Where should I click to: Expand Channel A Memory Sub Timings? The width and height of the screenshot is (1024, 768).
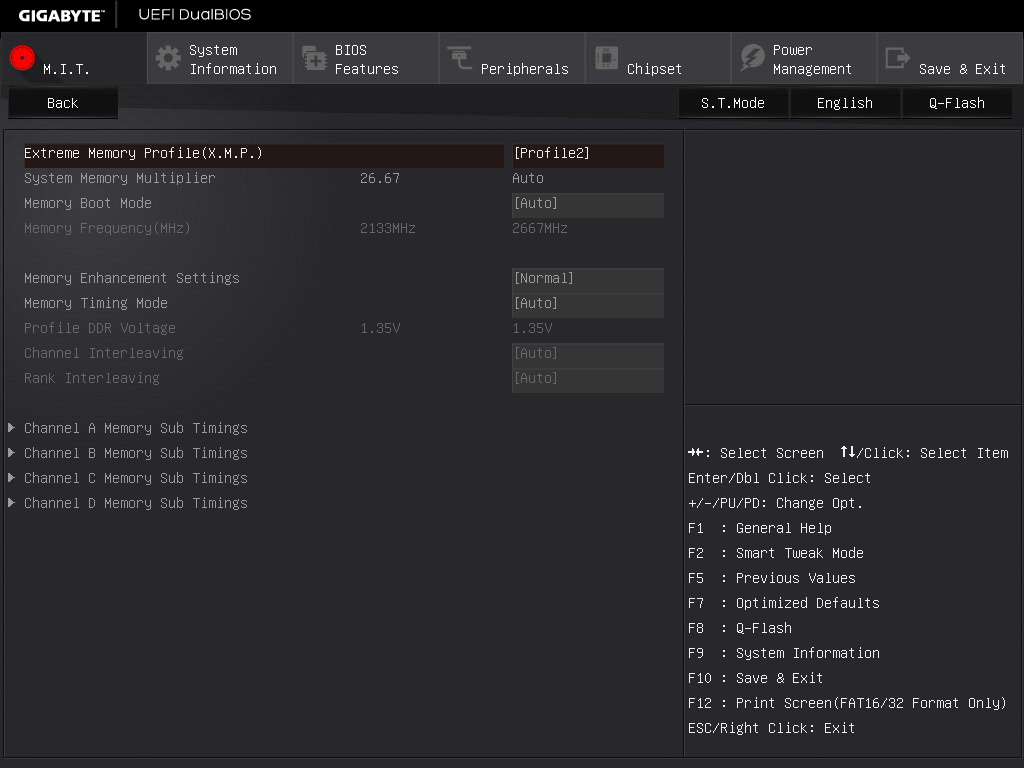click(135, 428)
